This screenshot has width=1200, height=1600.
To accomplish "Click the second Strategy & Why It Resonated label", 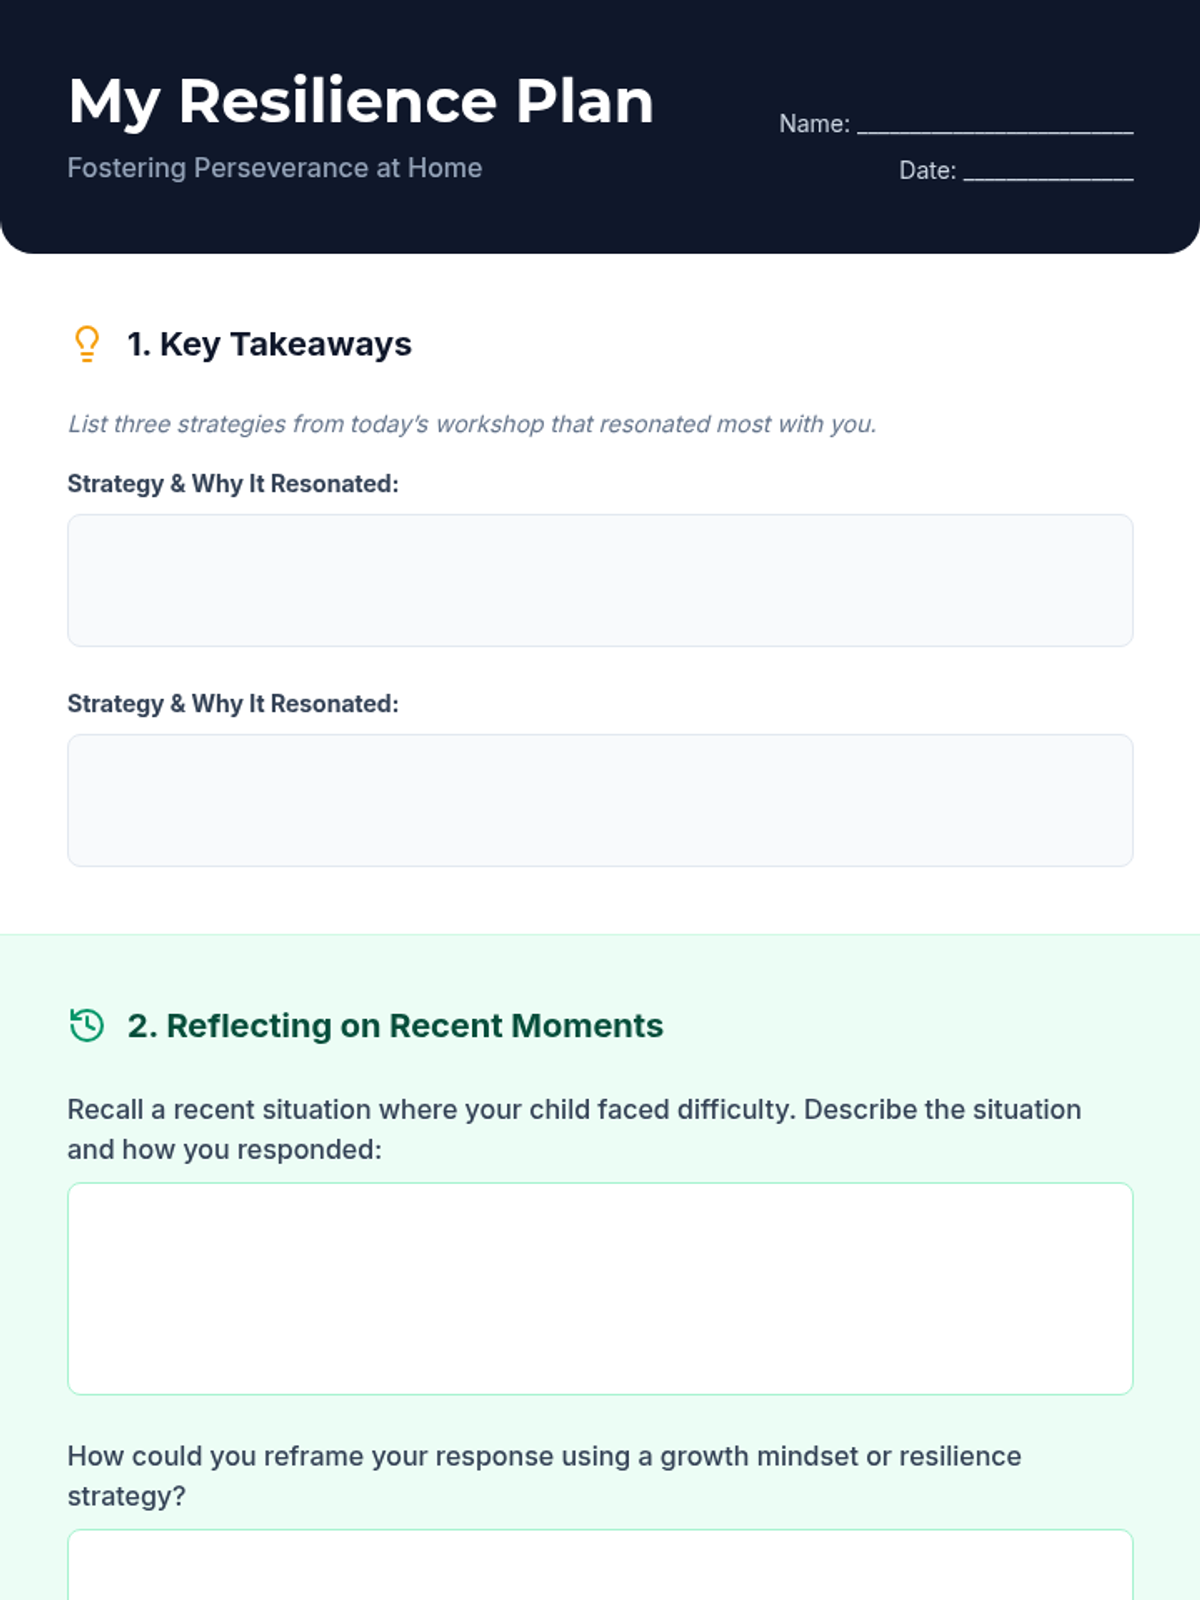I will [233, 704].
